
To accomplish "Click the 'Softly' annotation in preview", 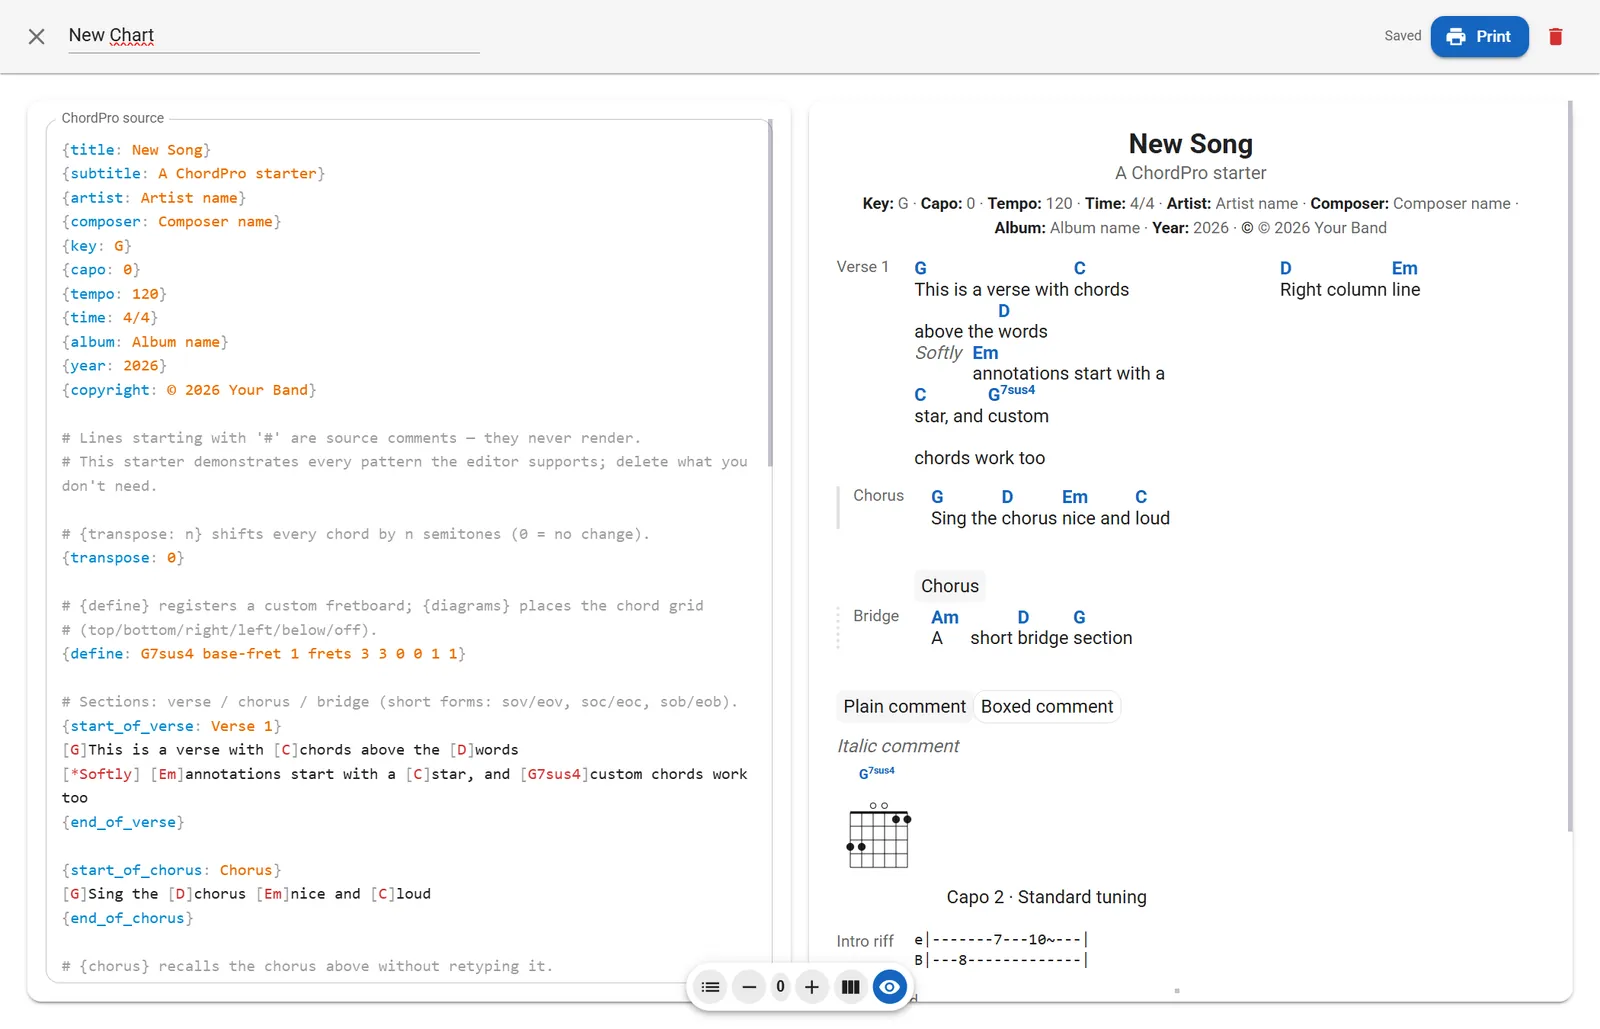I will 938,353.
